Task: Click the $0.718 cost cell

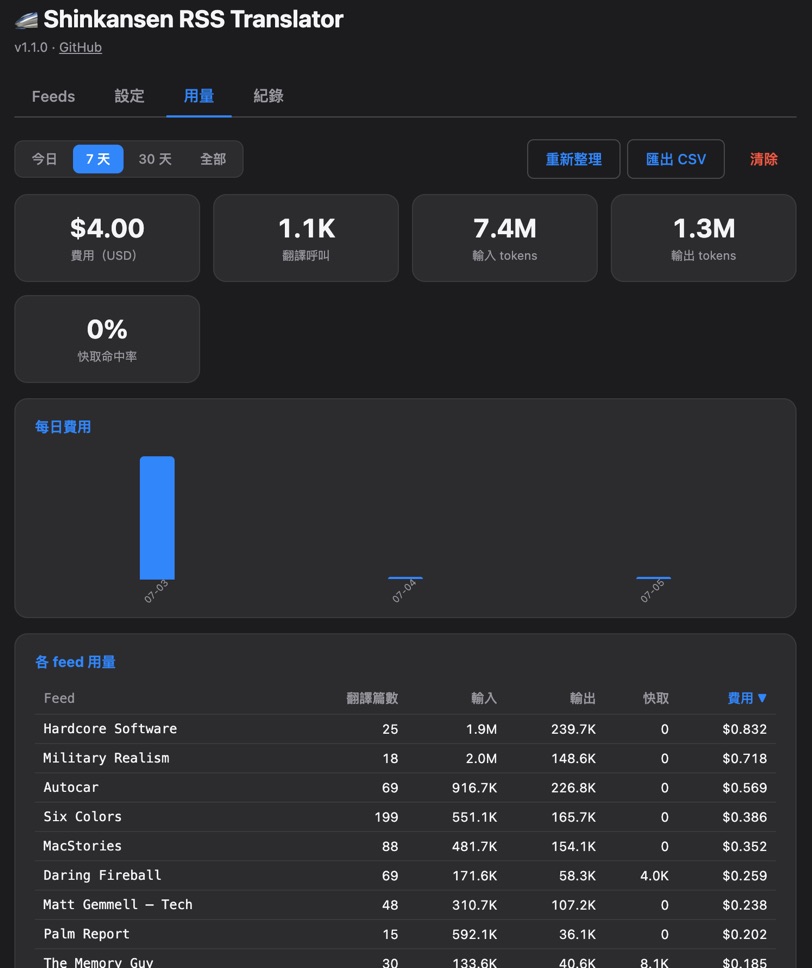Action: coord(745,758)
